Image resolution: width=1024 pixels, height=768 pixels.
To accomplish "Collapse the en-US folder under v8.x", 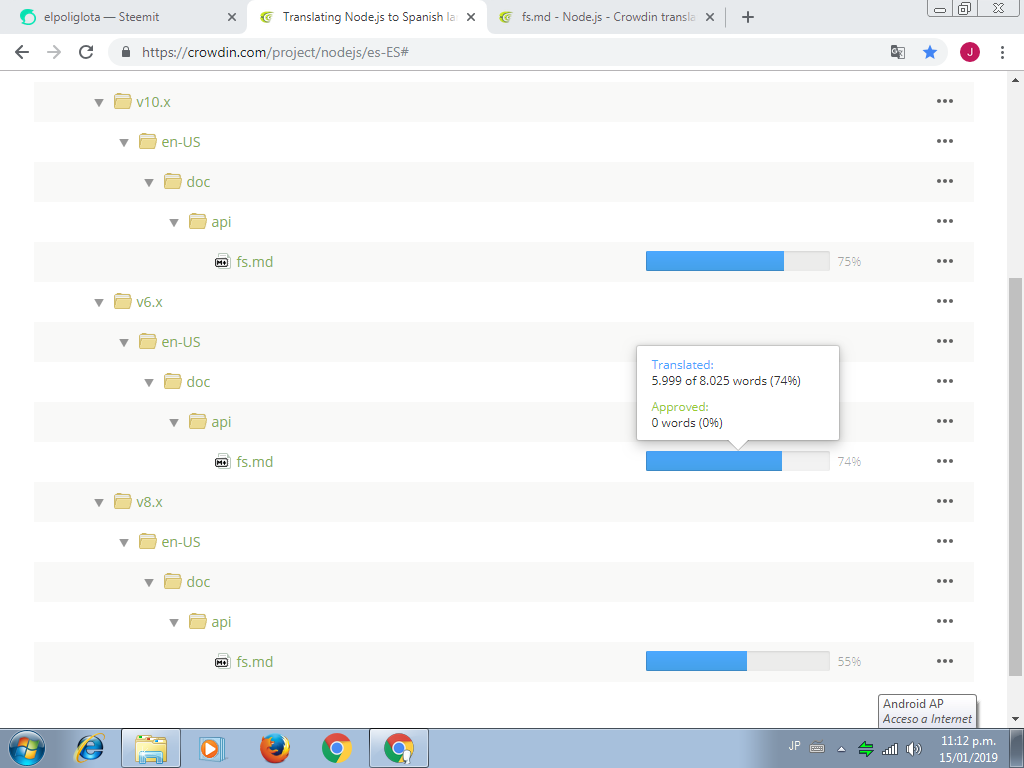I will click(x=124, y=543).
